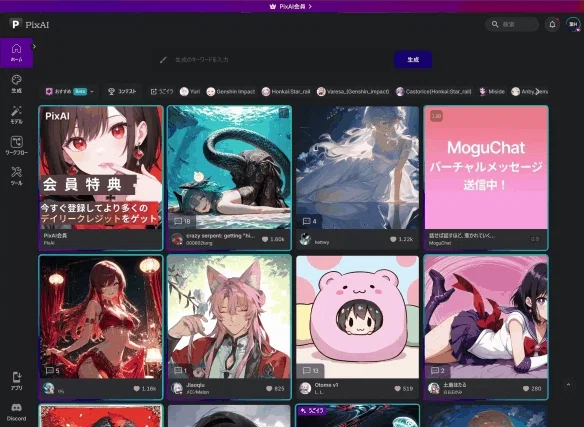The height and width of the screenshot is (427, 584).
Task: Select the Varesa (Genshin_impact) tag
Action: click(x=353, y=92)
